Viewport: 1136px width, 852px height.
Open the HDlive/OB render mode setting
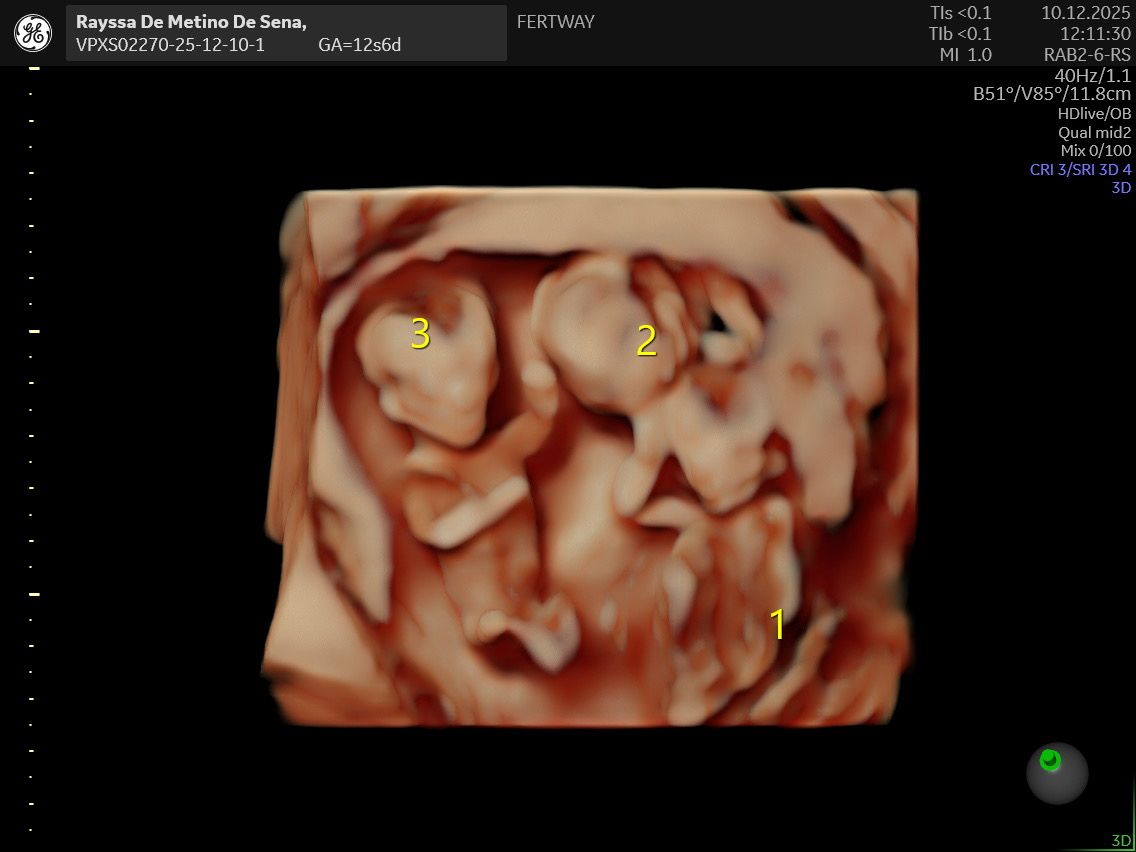click(1094, 114)
